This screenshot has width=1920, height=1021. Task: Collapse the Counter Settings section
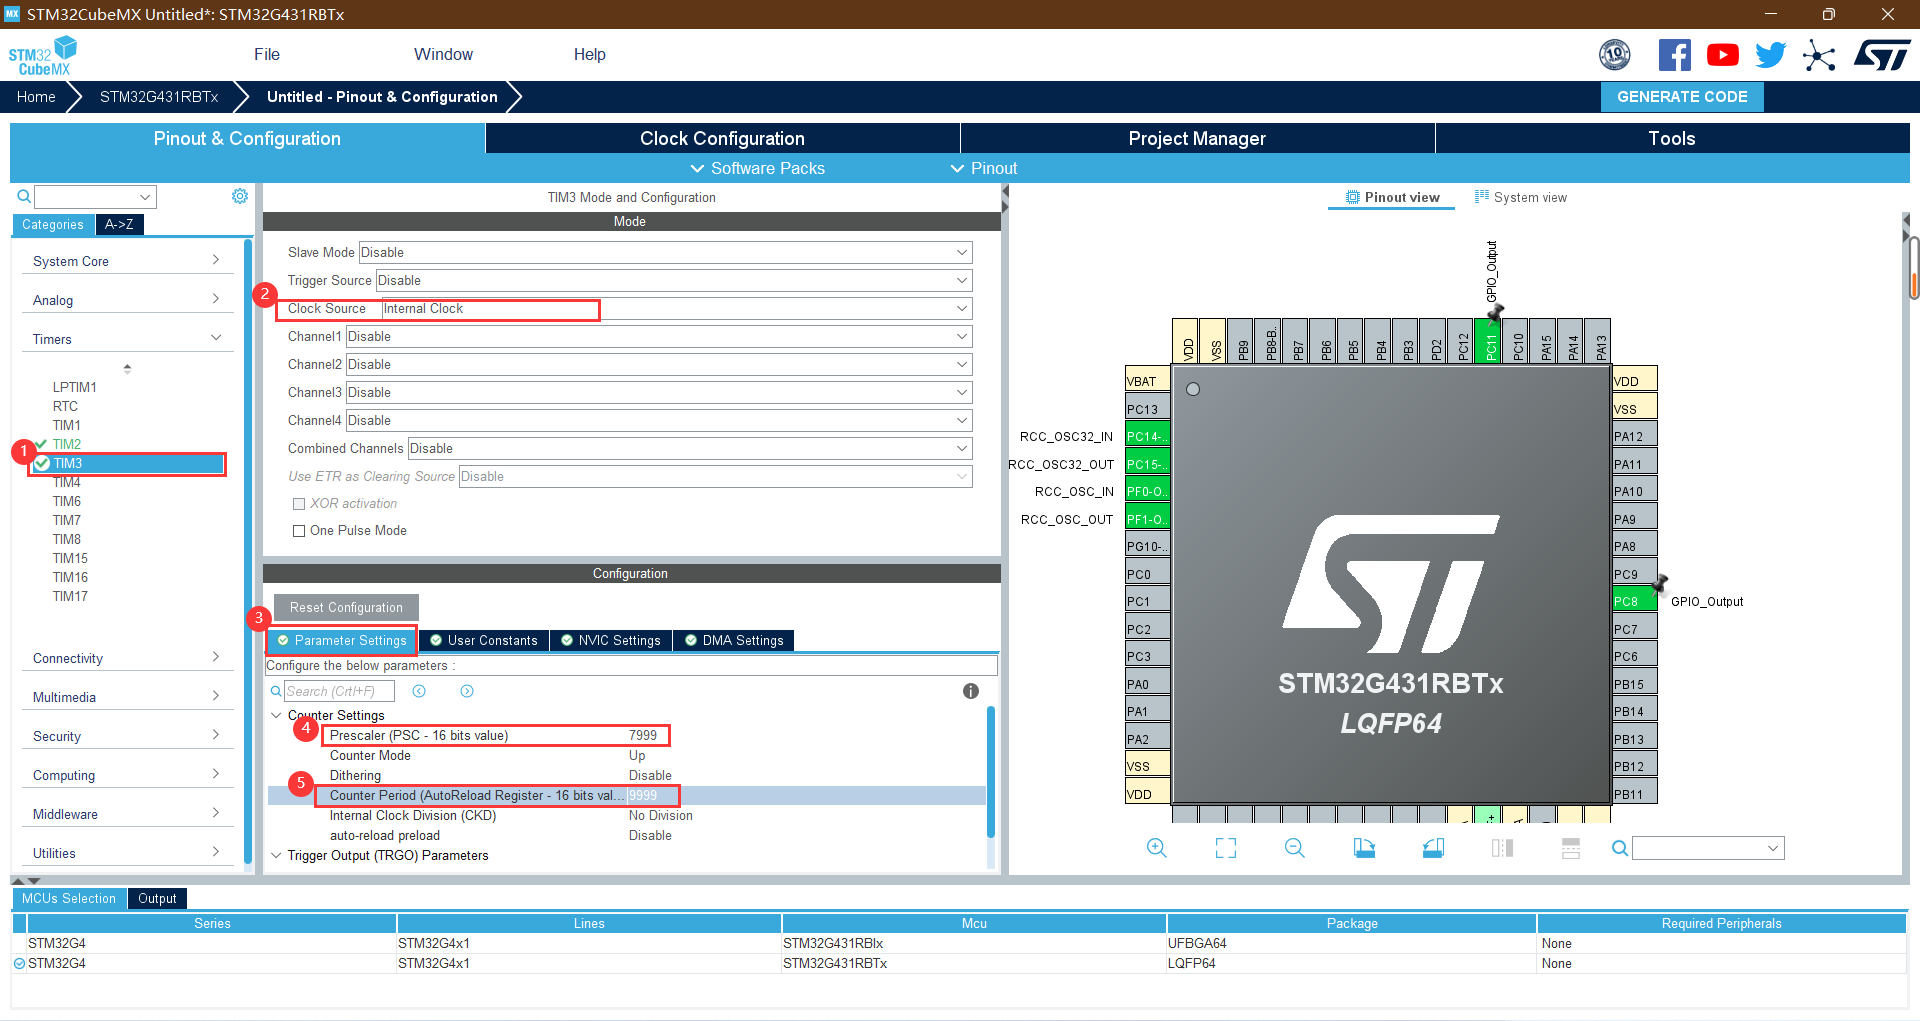tap(277, 715)
